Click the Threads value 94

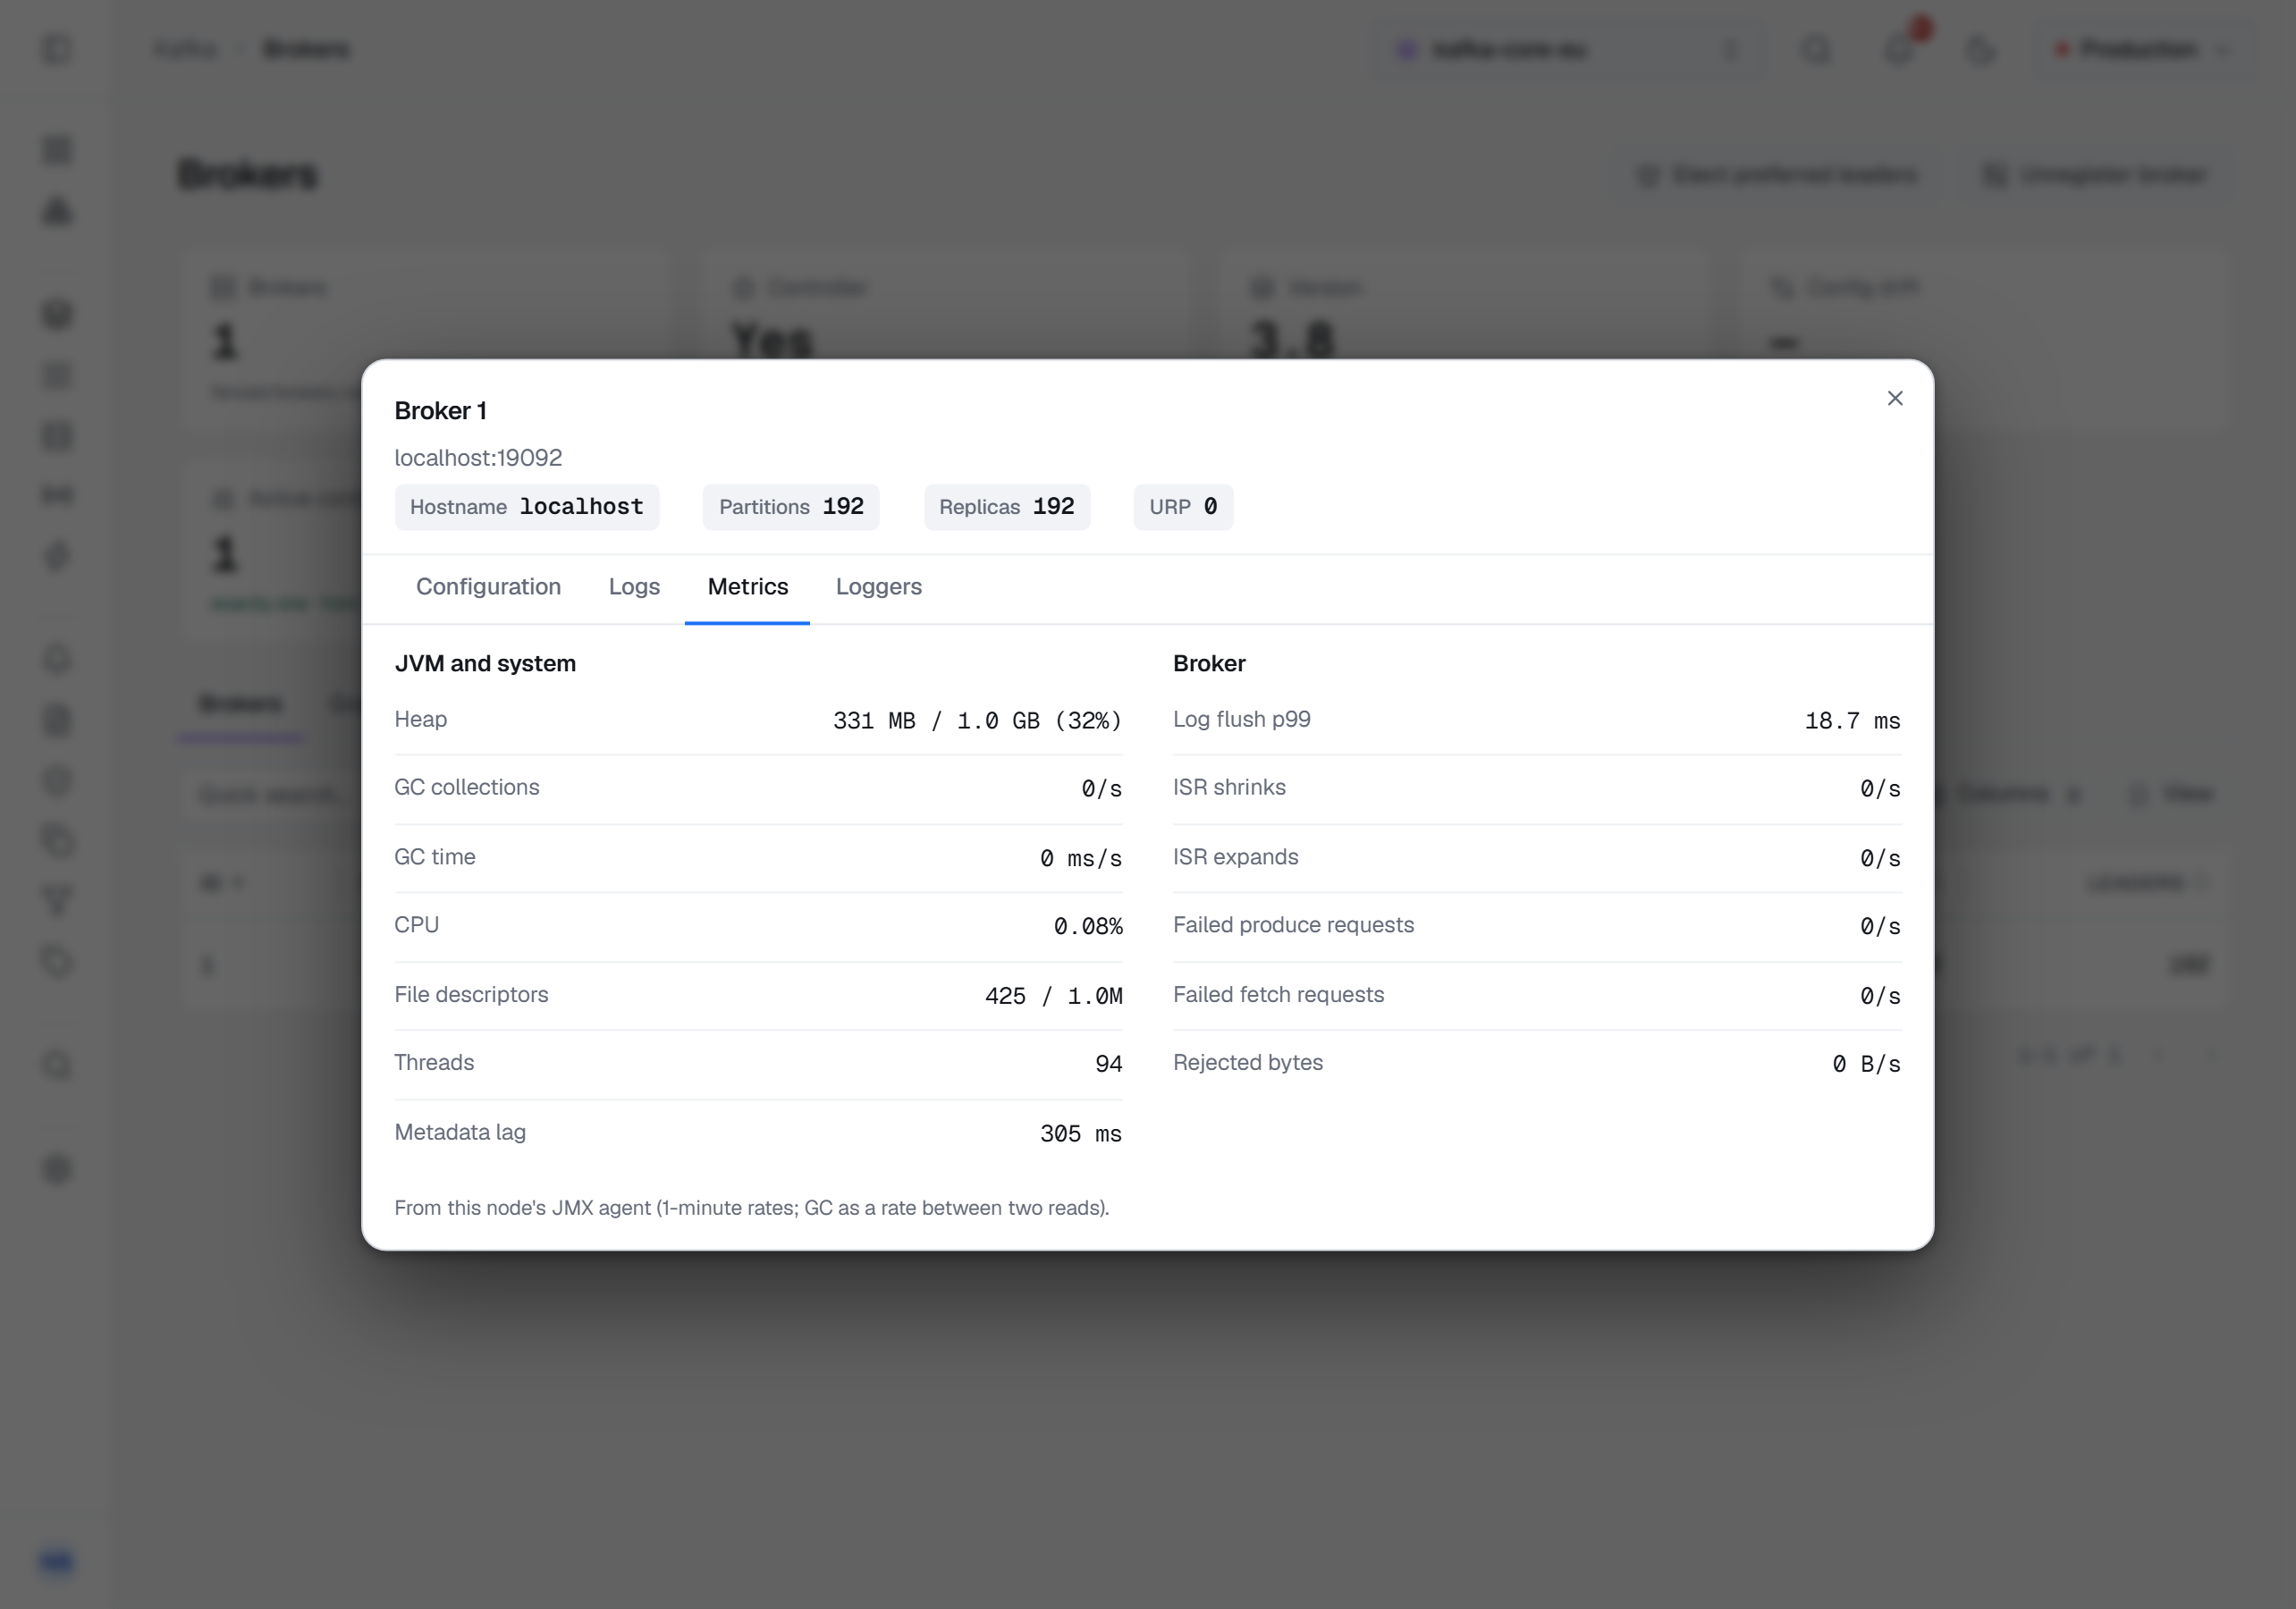pos(1108,1064)
